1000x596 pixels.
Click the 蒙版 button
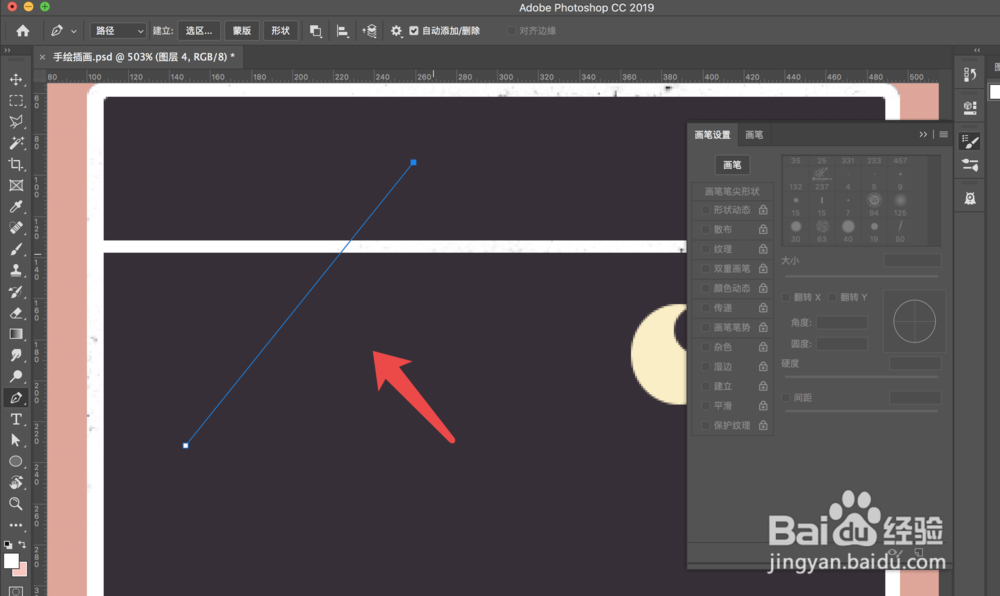[x=242, y=31]
